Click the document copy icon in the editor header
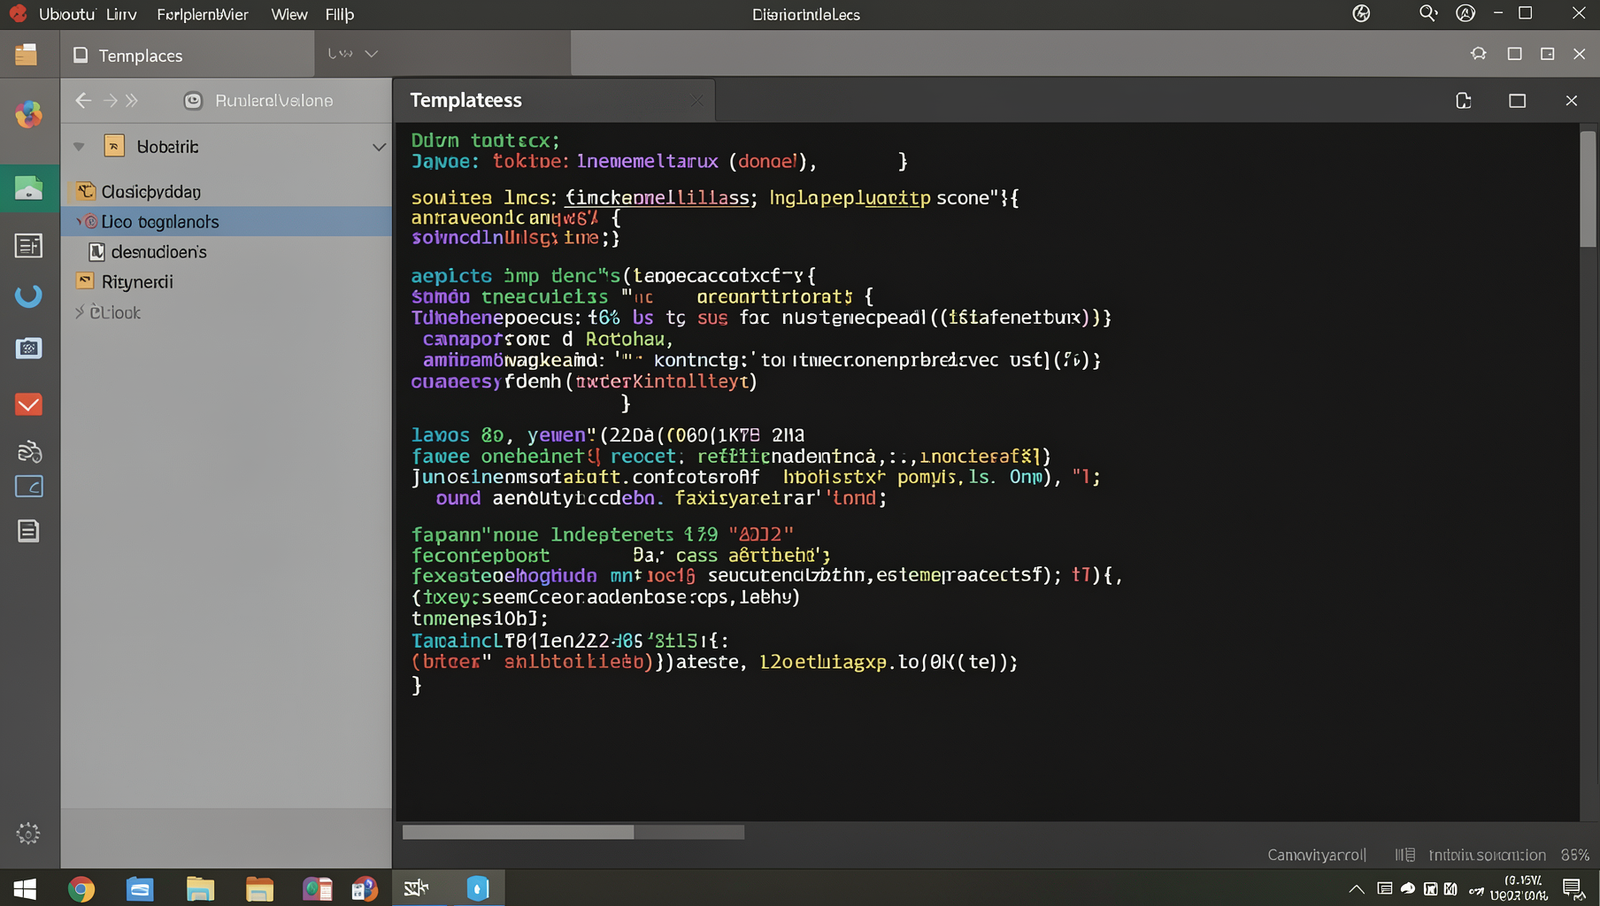The image size is (1600, 906). point(1463,100)
